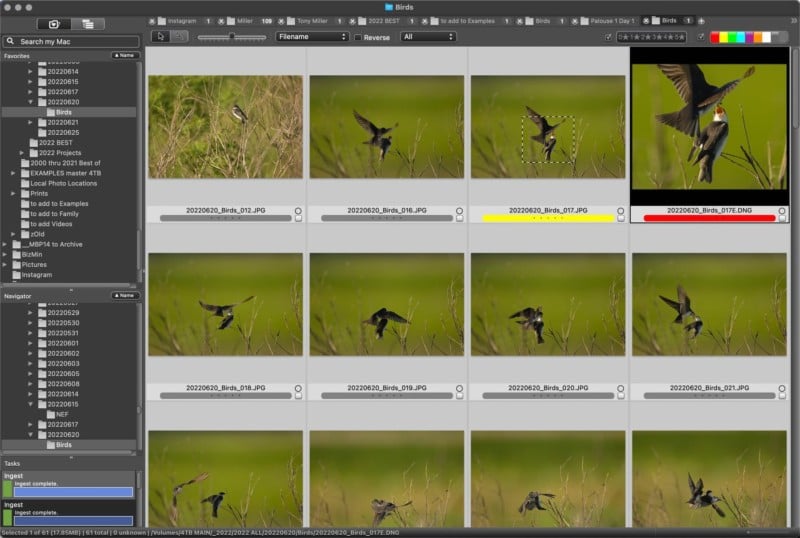Image resolution: width=800 pixels, height=538 pixels.
Task: Show hidden tabs with the double-arrow icon
Action: tap(794, 21)
